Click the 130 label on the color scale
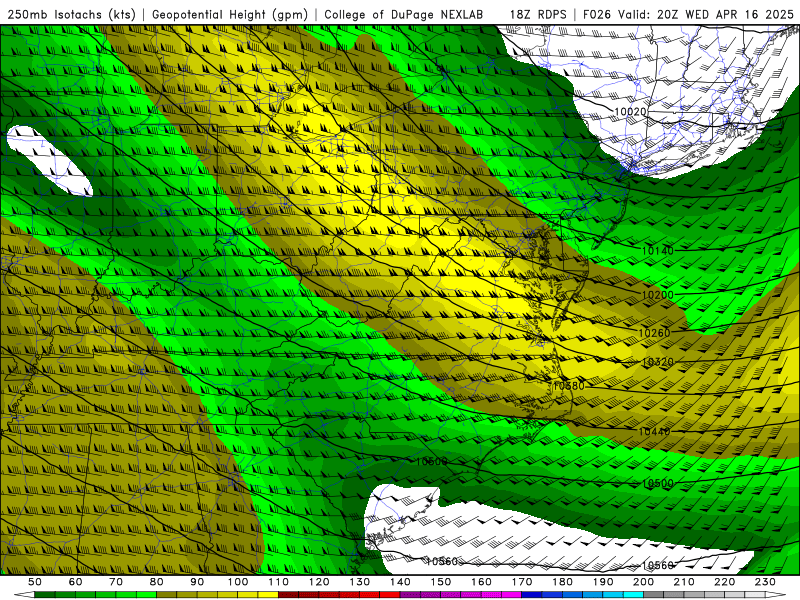Viewport: 800px width, 600px height. point(360,582)
